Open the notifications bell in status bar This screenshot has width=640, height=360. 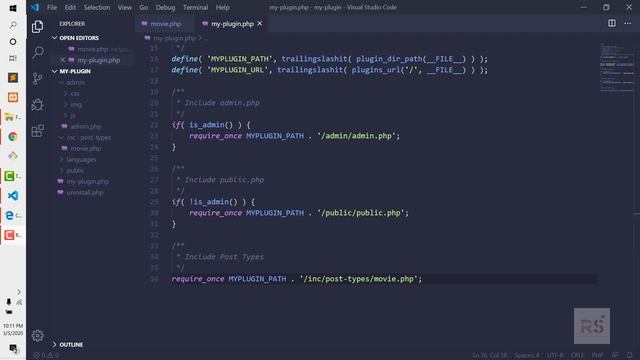630,356
